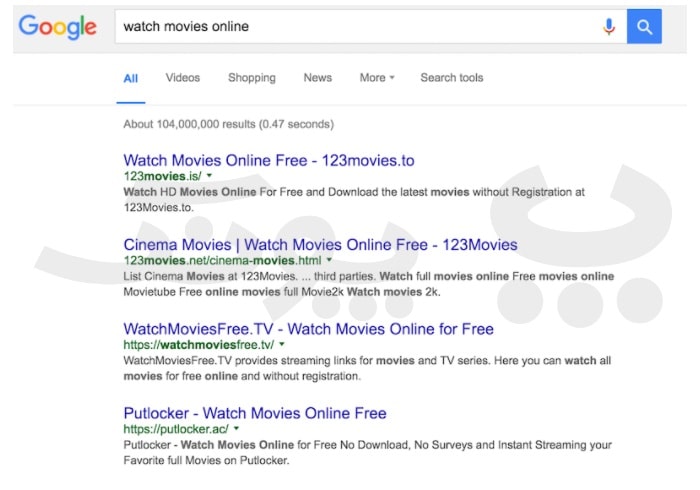Open Search tools
The height and width of the screenshot is (490, 700).
click(x=451, y=78)
